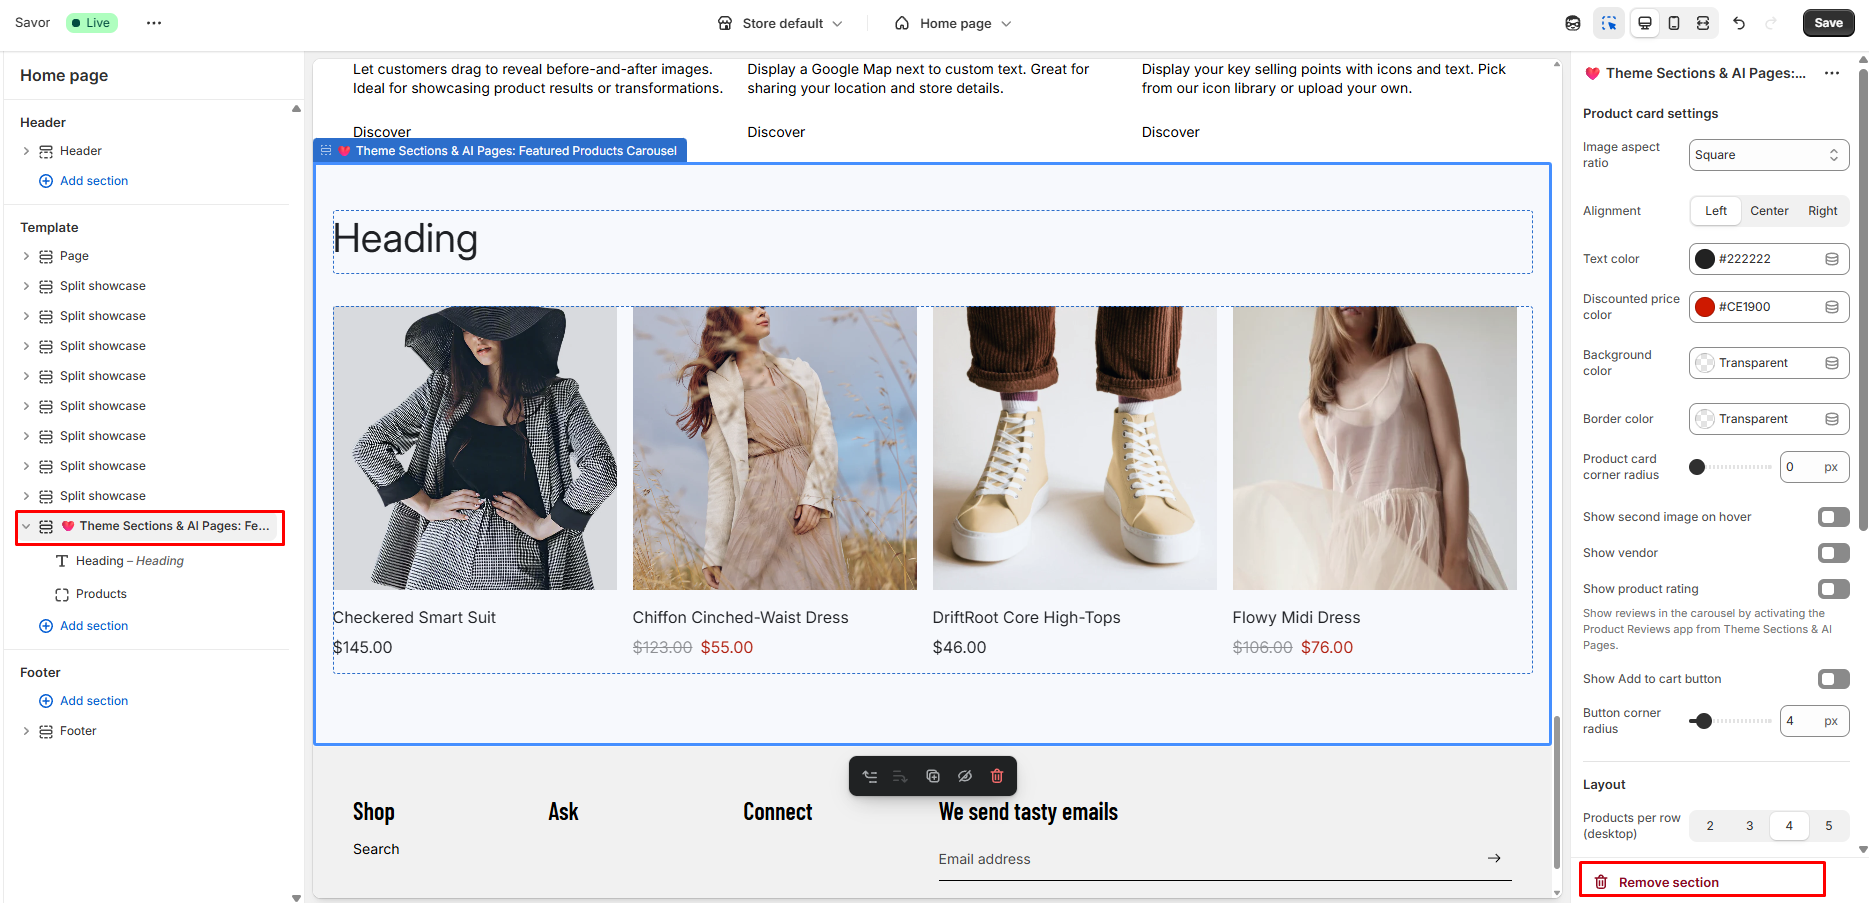This screenshot has width=1869, height=903.
Task: Click dynamic source icon for Border color
Action: [x=1832, y=419]
